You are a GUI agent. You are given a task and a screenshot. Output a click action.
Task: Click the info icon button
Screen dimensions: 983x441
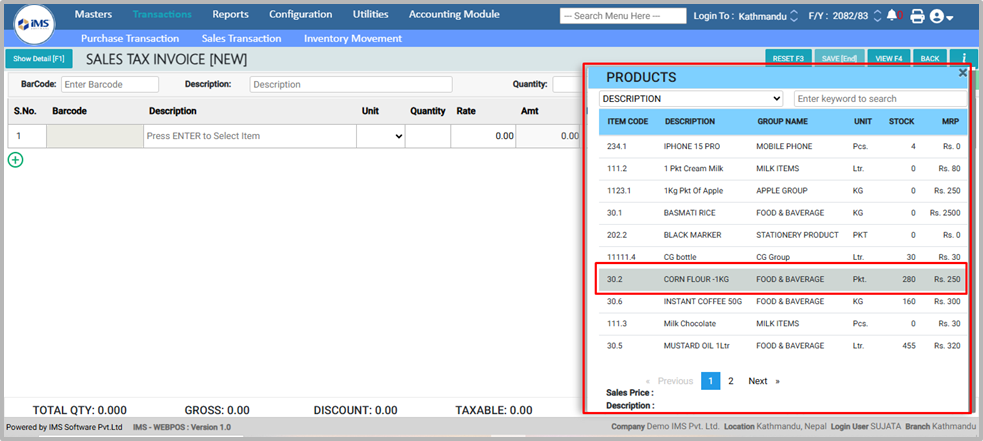[x=963, y=59]
